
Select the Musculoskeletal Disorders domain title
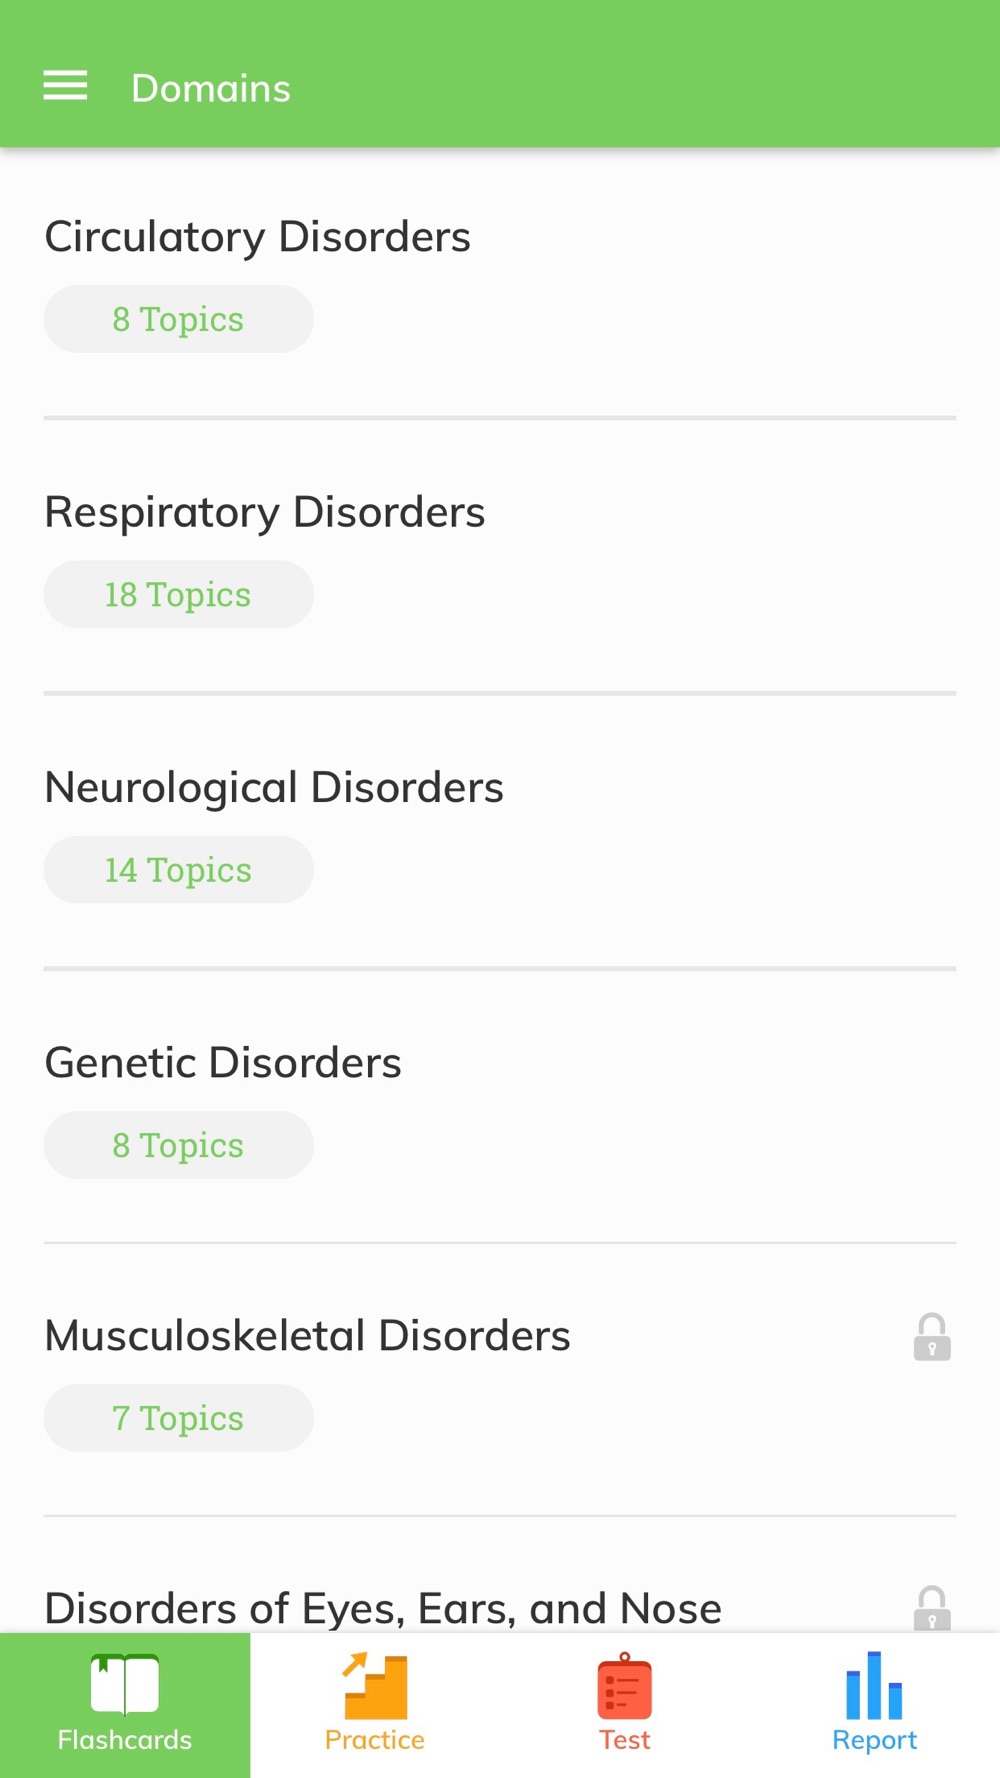click(x=308, y=1336)
